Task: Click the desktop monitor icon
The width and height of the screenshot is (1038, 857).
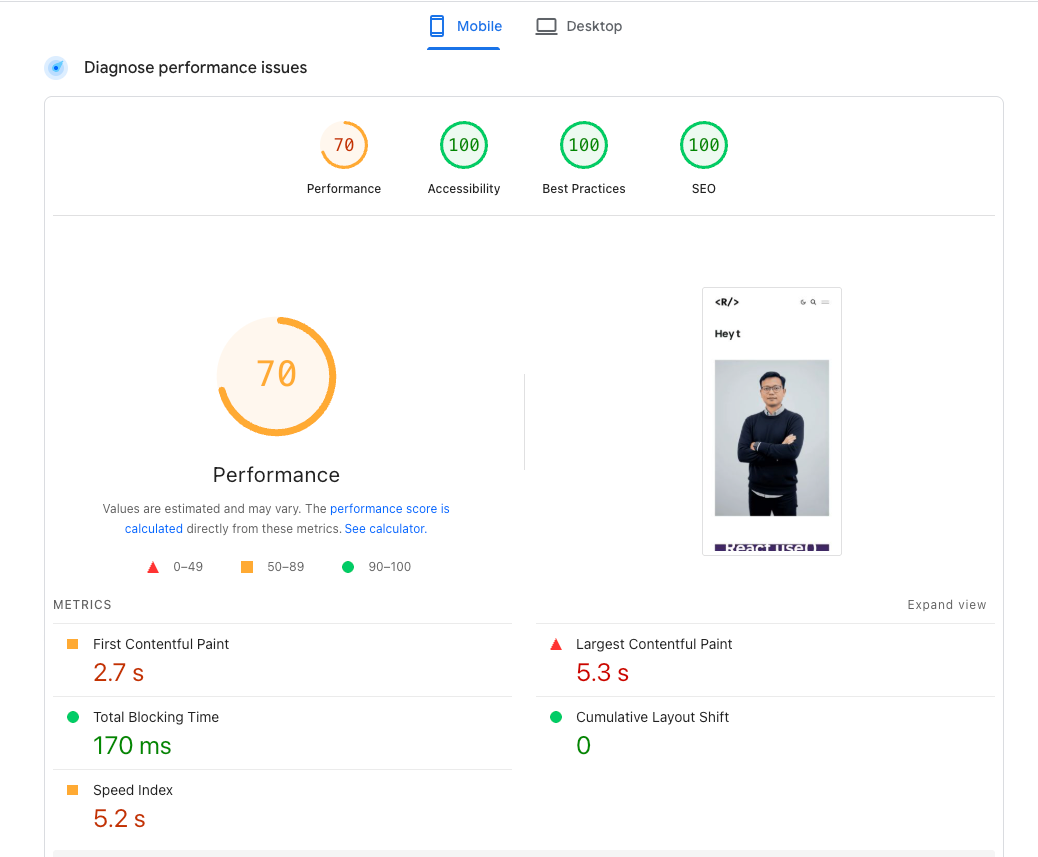Action: coord(546,27)
